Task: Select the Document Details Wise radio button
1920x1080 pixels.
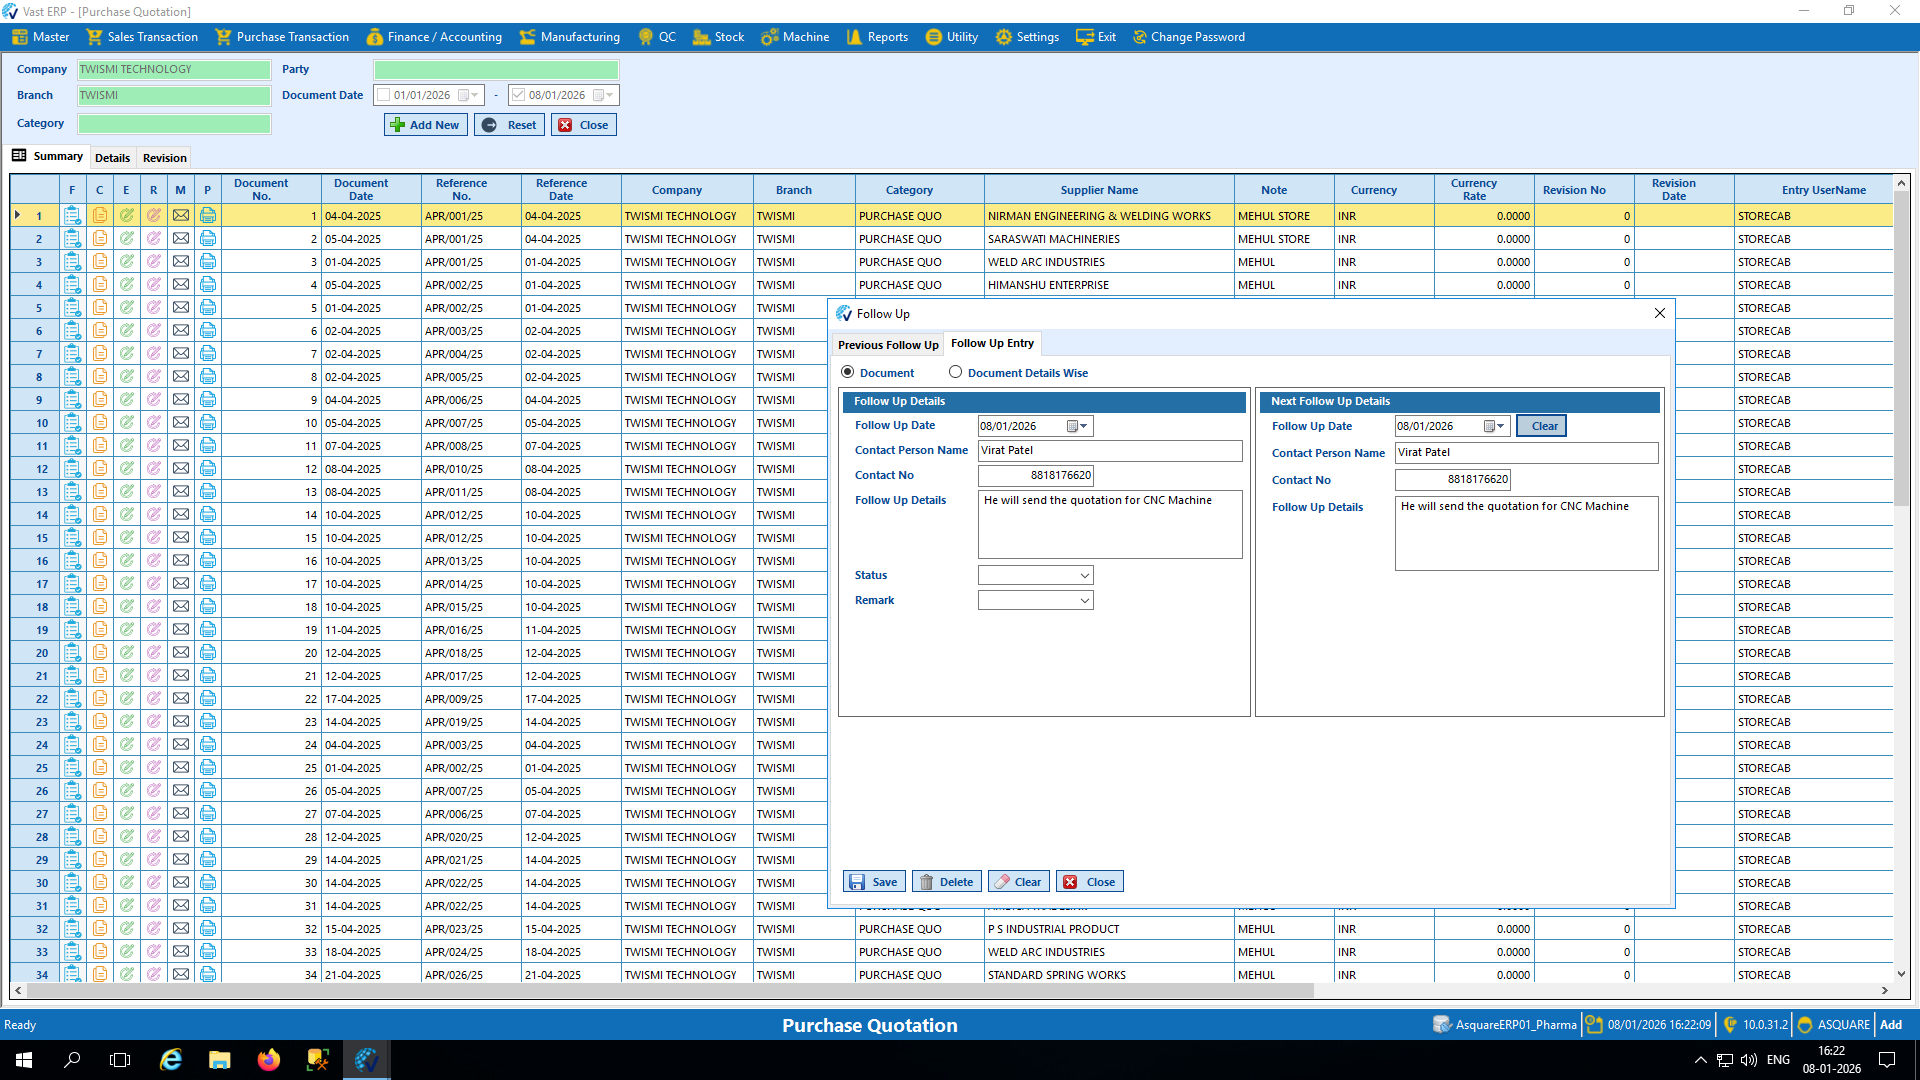Action: (955, 372)
